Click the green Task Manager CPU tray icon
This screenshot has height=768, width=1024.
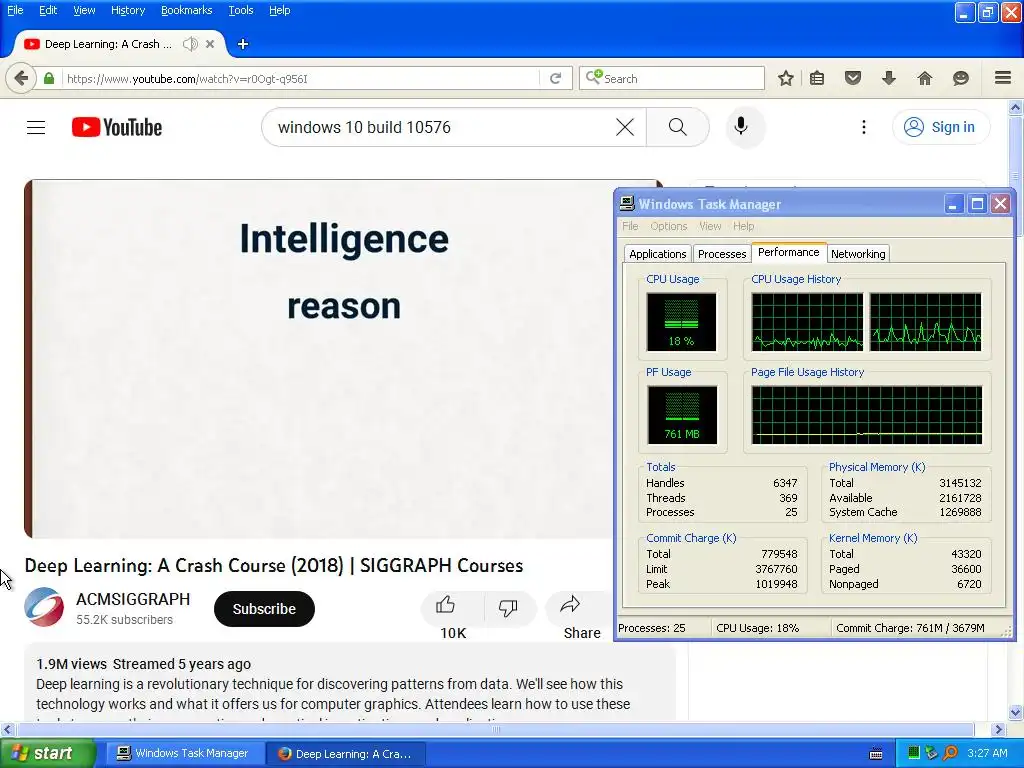click(x=914, y=753)
